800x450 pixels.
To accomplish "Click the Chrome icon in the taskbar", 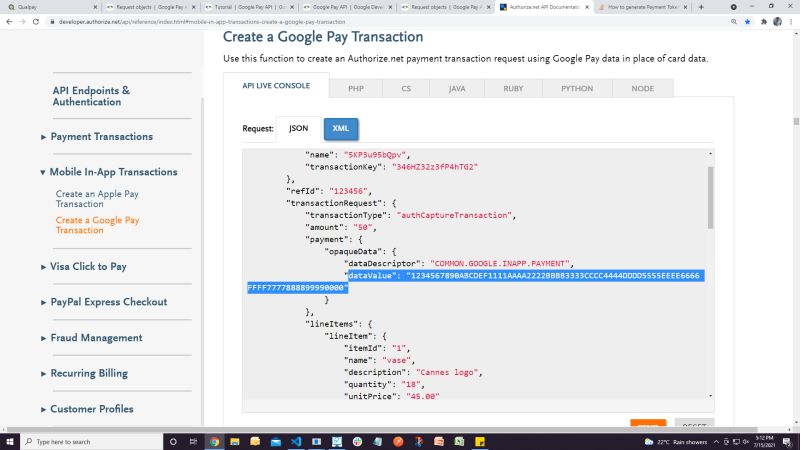I will (214, 442).
